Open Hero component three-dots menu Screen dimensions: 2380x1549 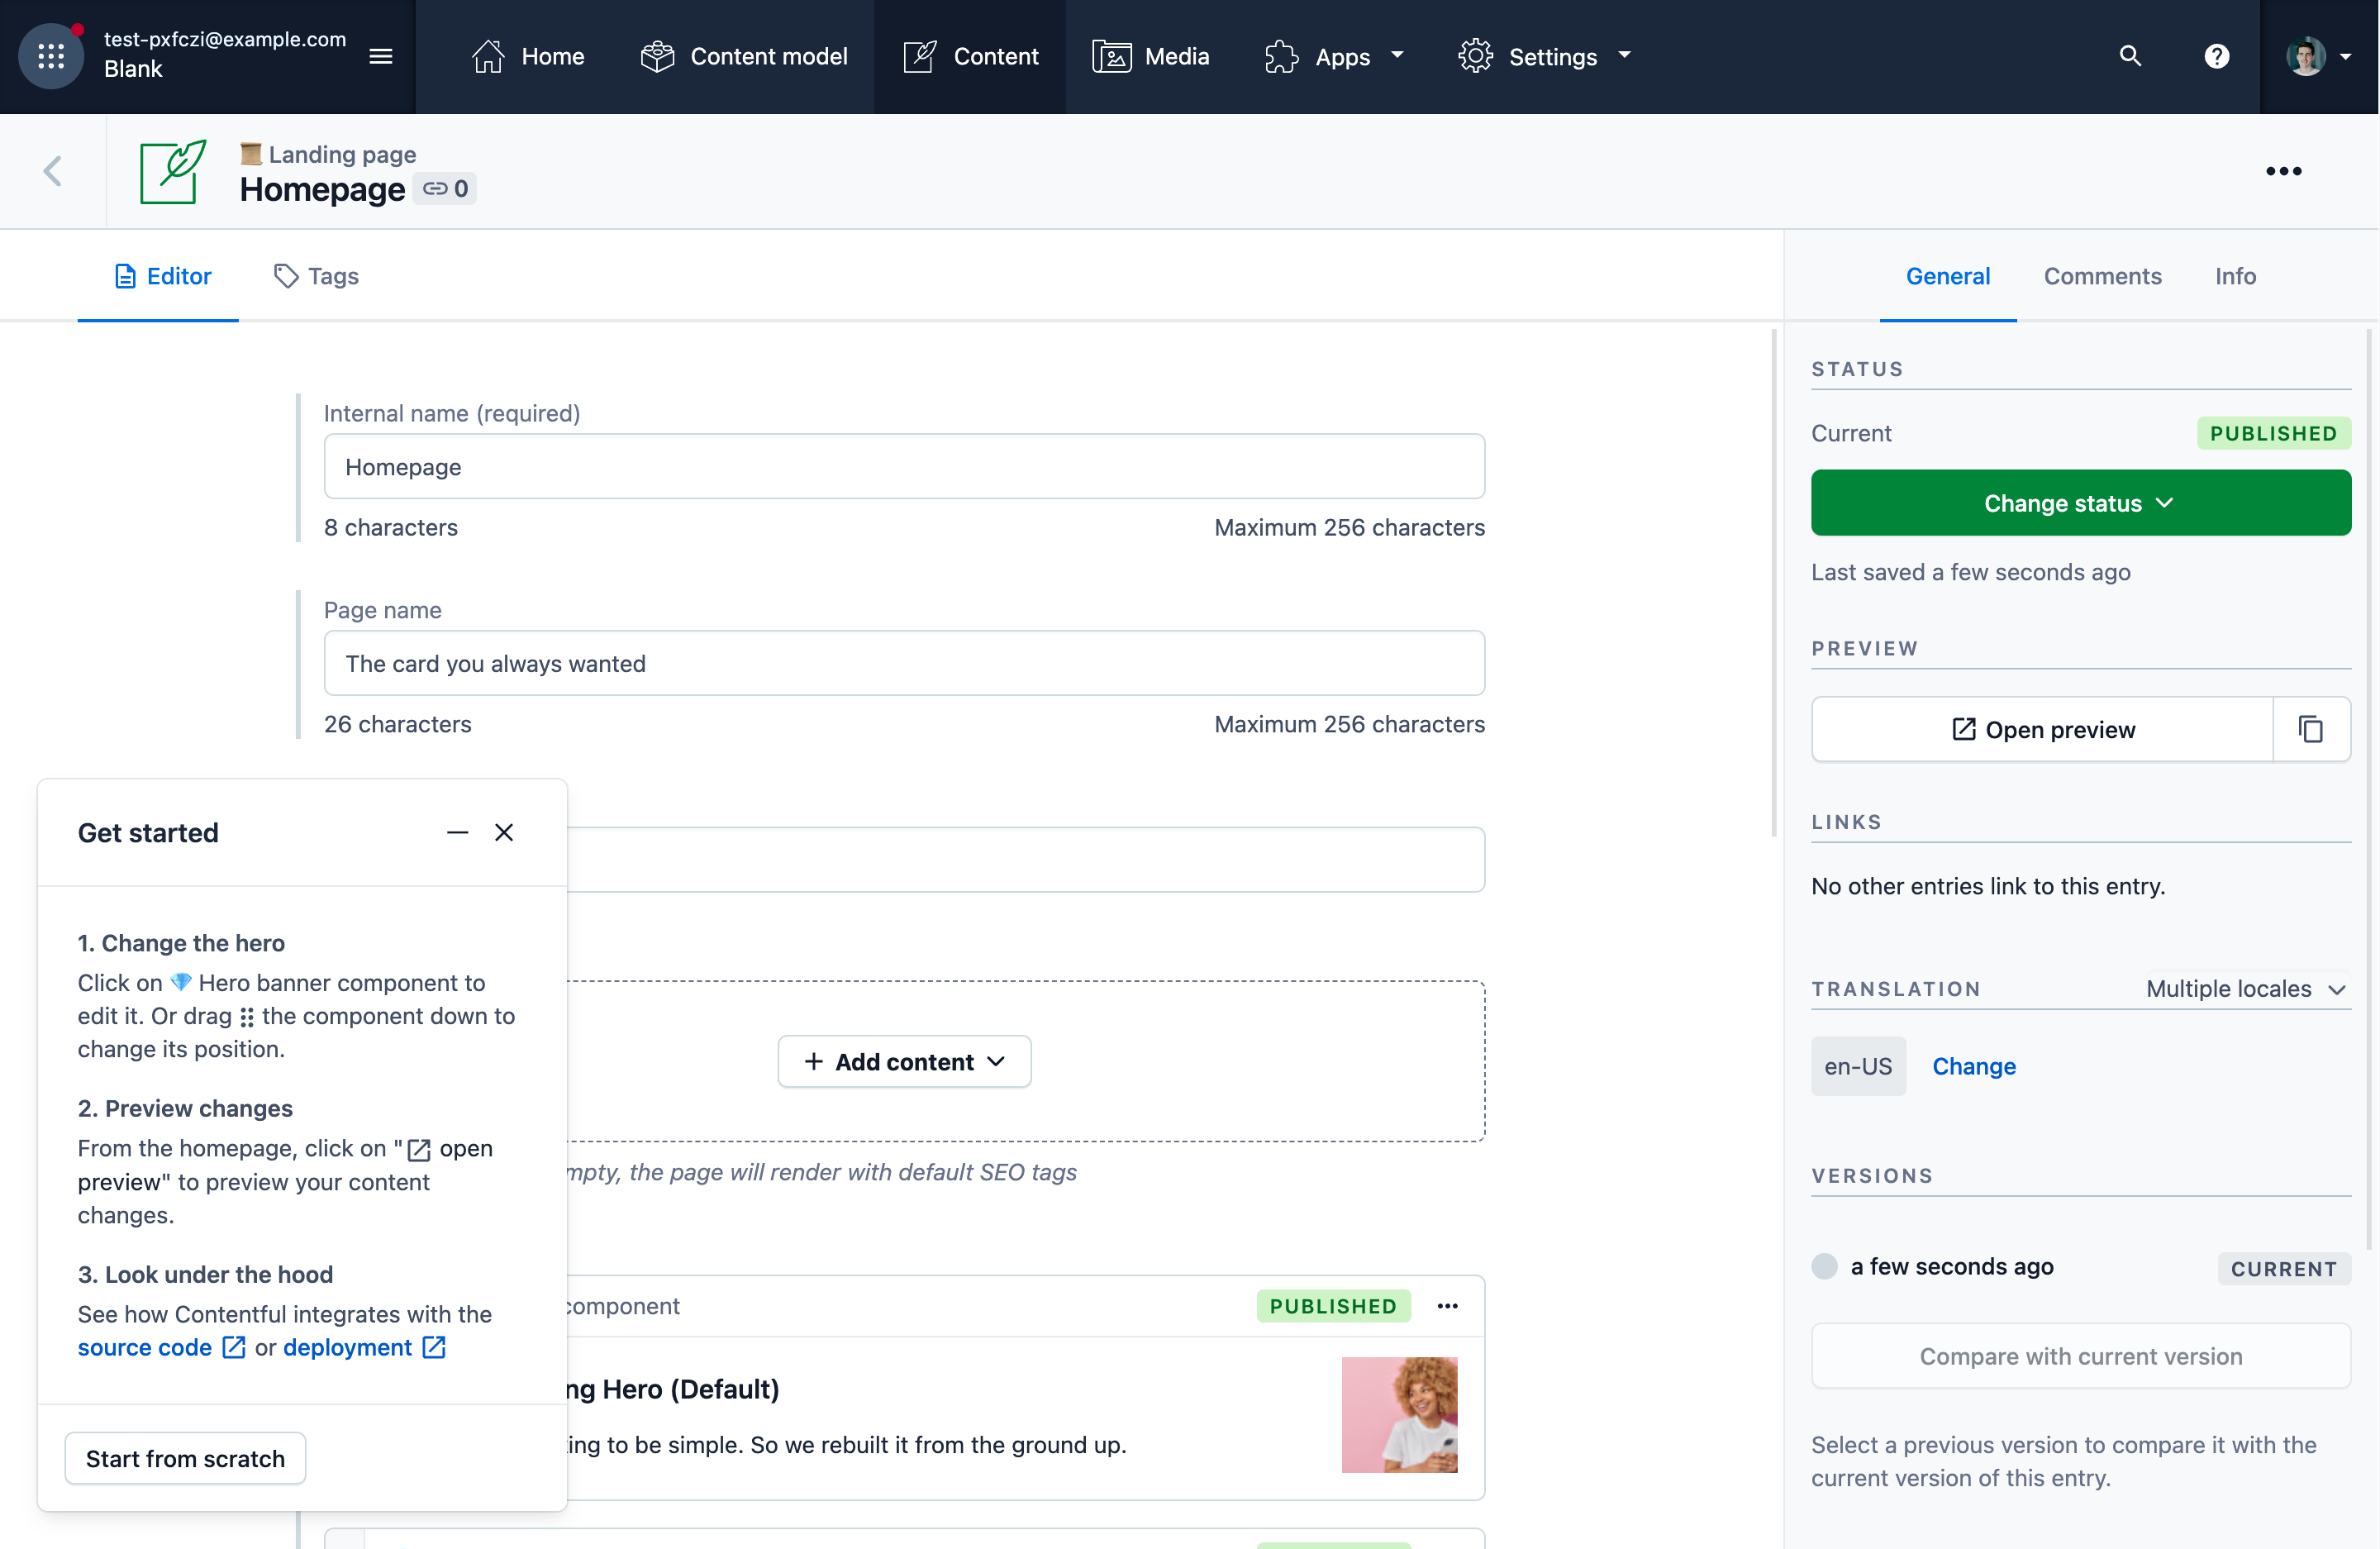coord(1447,1306)
